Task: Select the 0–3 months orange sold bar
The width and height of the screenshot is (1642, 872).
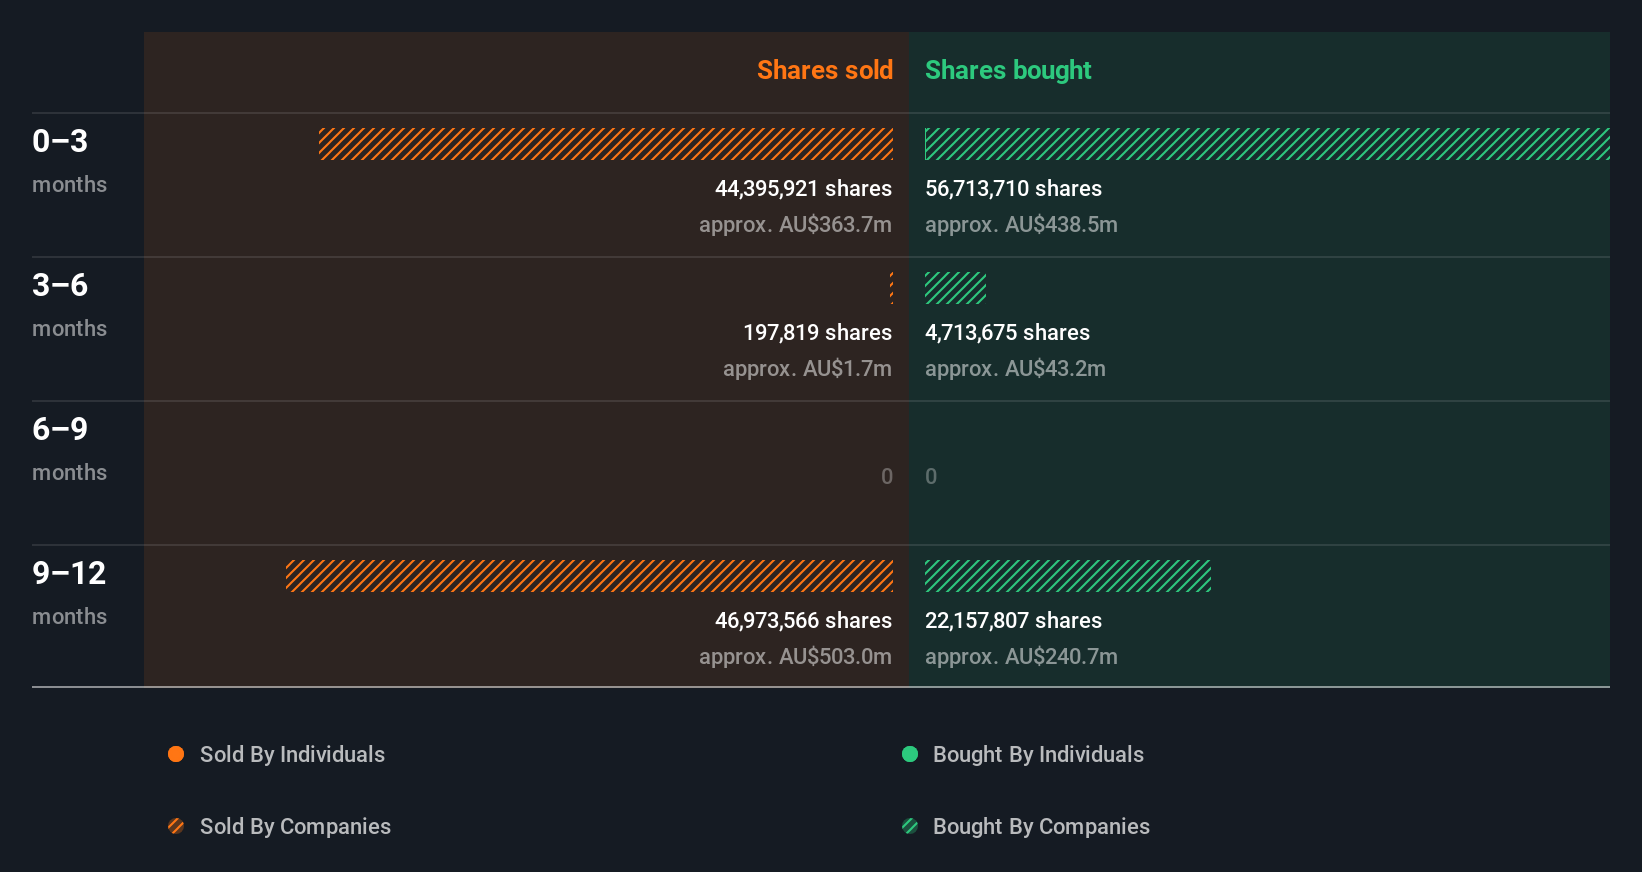Action: 606,144
